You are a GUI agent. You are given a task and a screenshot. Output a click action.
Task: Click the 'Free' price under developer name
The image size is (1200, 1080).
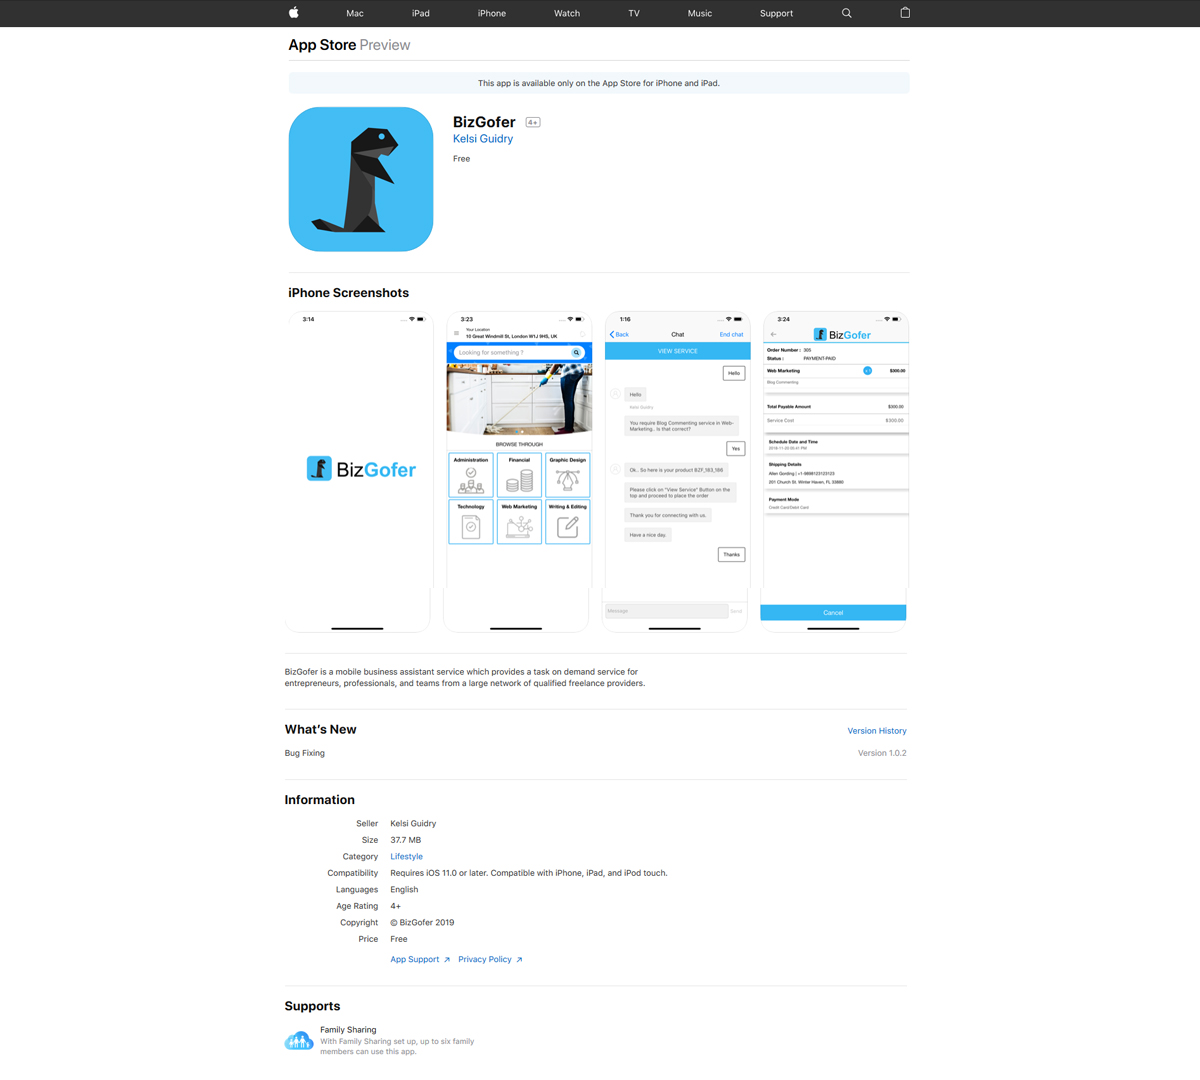pos(461,159)
